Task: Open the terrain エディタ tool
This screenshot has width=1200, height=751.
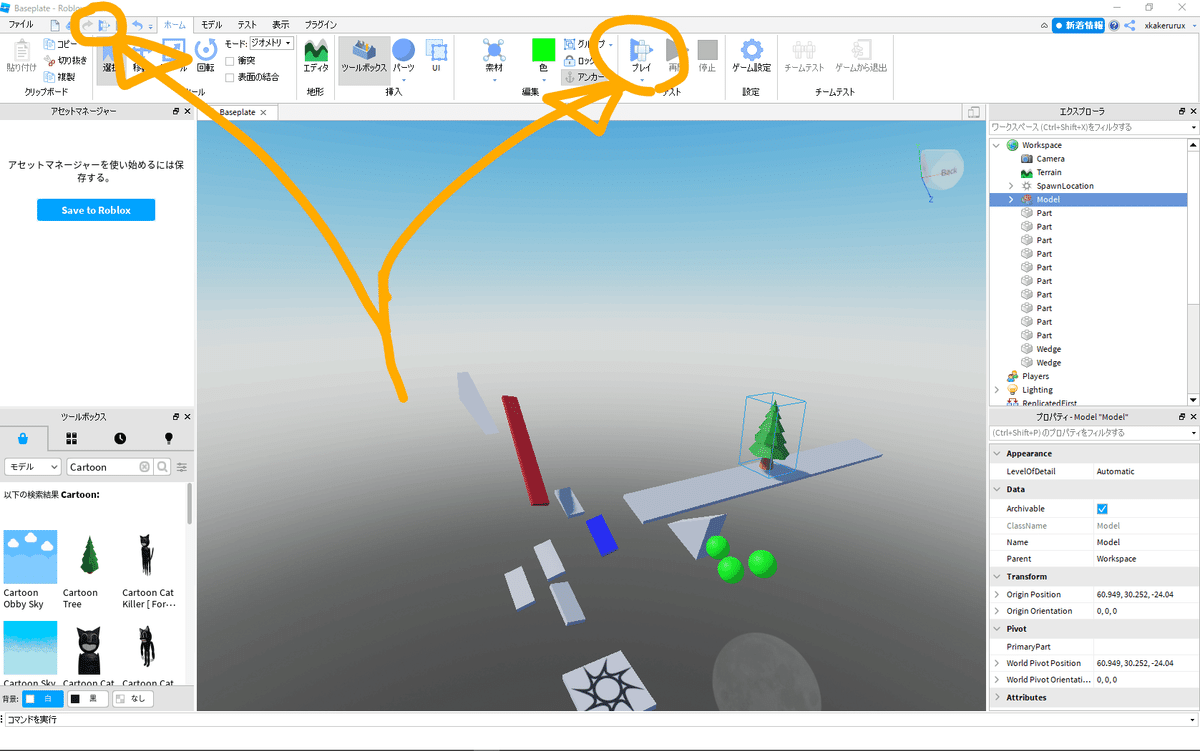Action: 316,56
